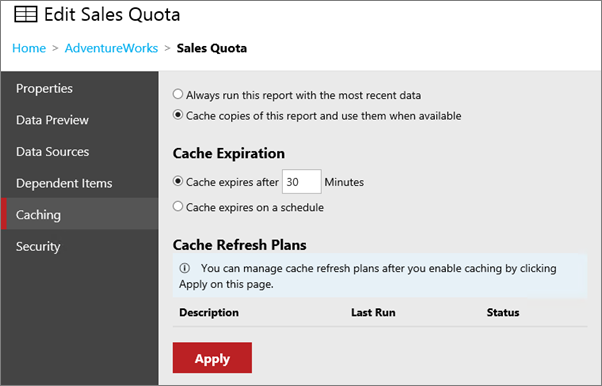Open the Properties section in sidebar

79,88
